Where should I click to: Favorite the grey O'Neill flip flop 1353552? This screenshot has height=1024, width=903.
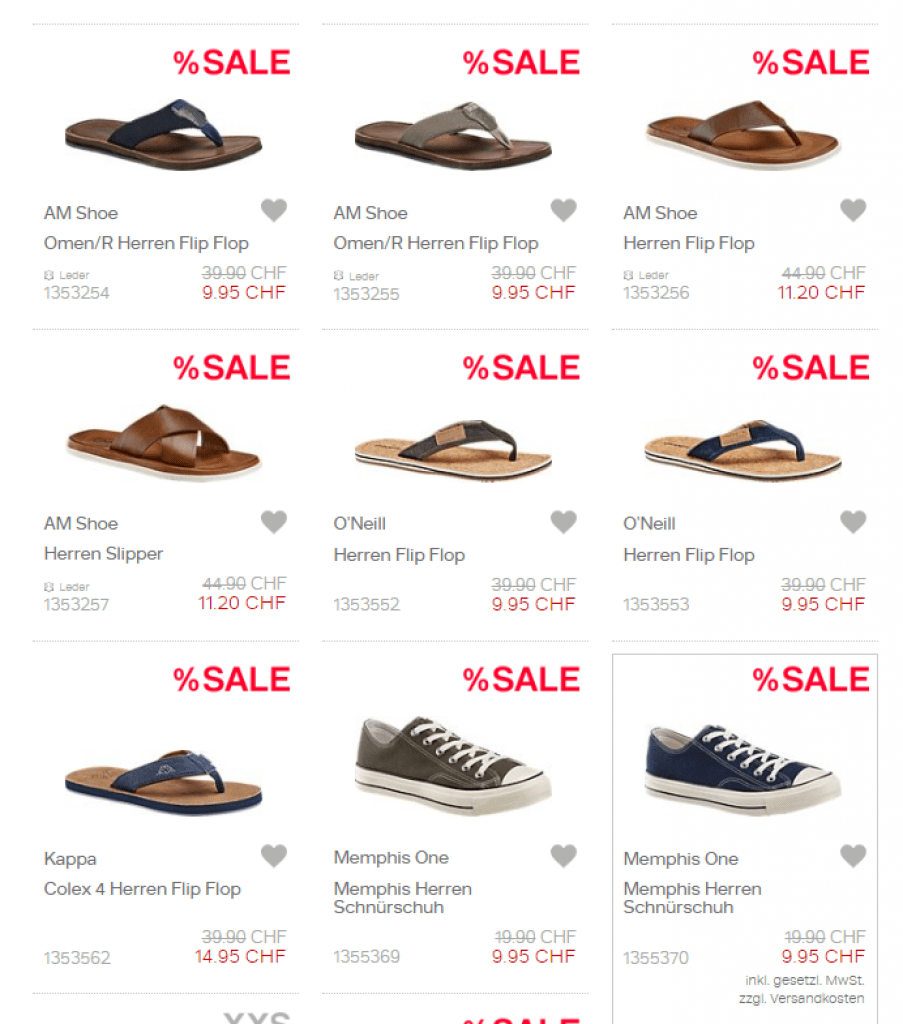coord(563,522)
